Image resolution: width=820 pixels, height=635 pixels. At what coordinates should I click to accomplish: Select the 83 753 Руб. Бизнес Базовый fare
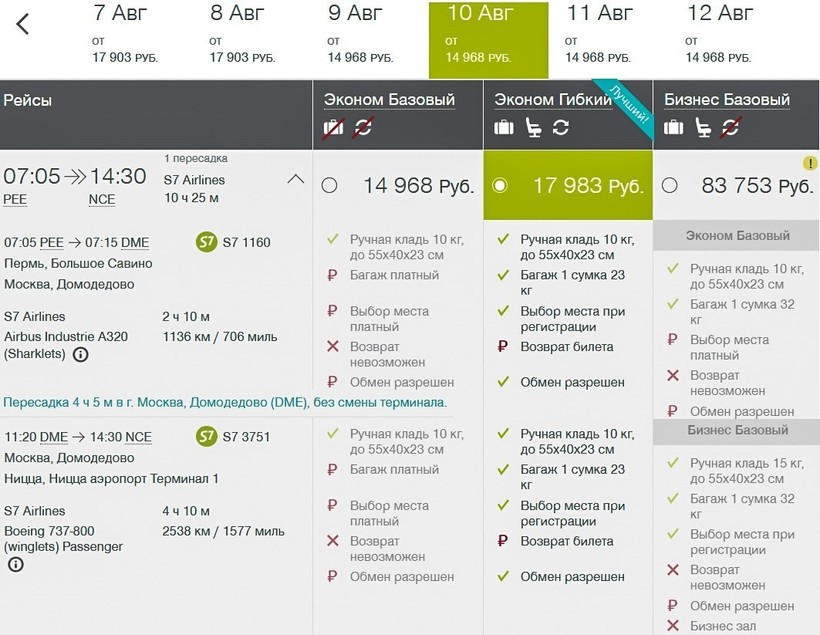coord(670,185)
